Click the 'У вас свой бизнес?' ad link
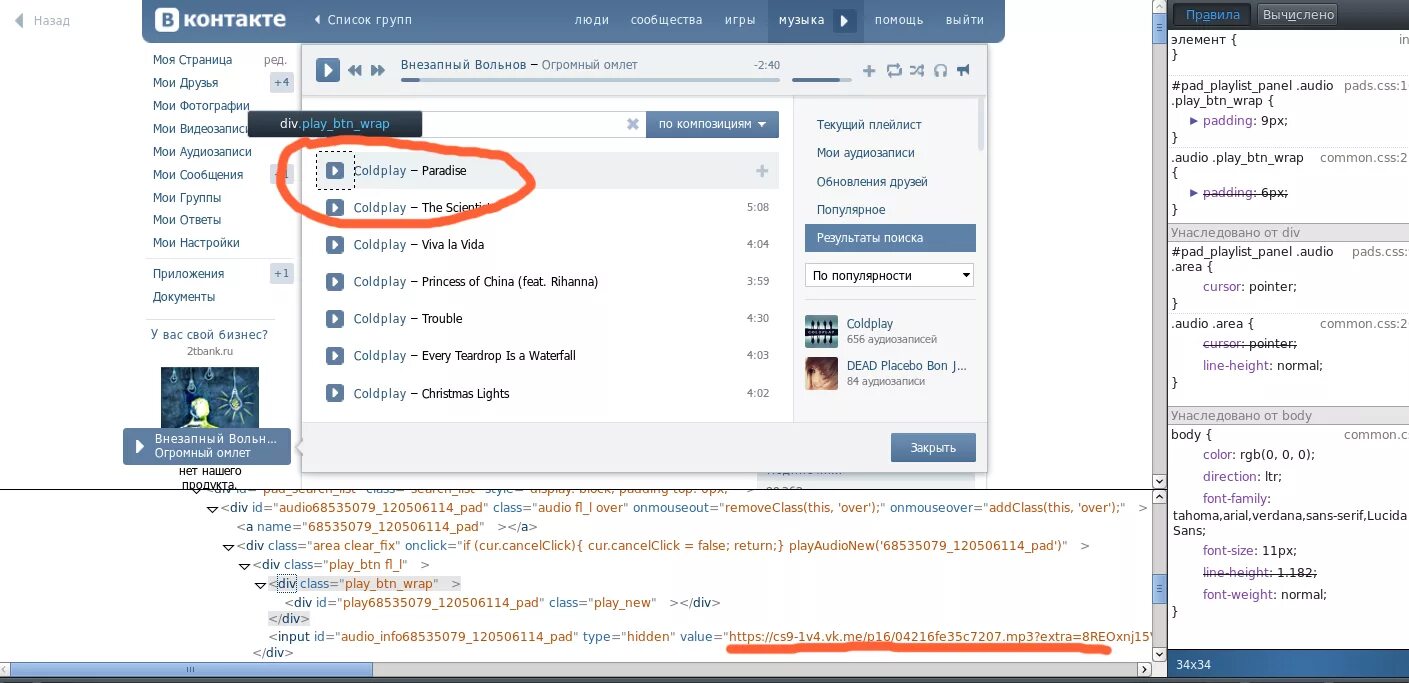1409x683 pixels. 209,335
